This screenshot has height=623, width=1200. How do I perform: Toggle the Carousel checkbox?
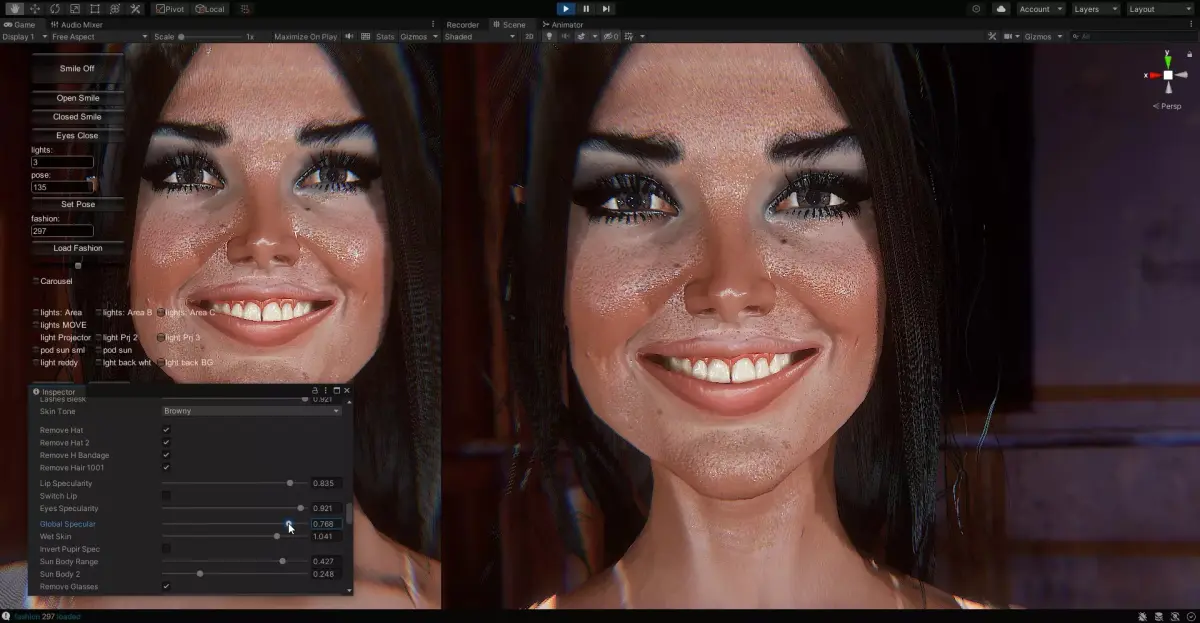36,281
